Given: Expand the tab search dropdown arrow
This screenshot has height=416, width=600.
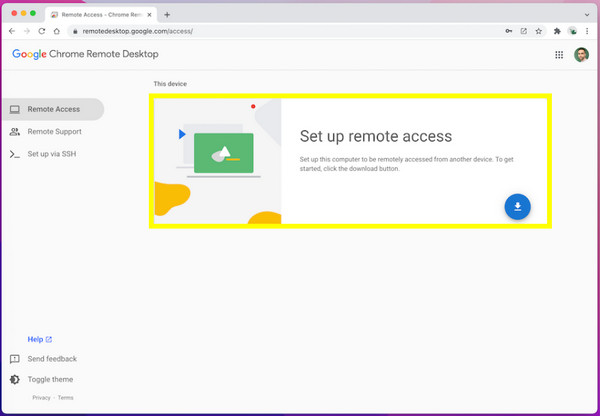Looking at the screenshot, I should pyautogui.click(x=587, y=15).
